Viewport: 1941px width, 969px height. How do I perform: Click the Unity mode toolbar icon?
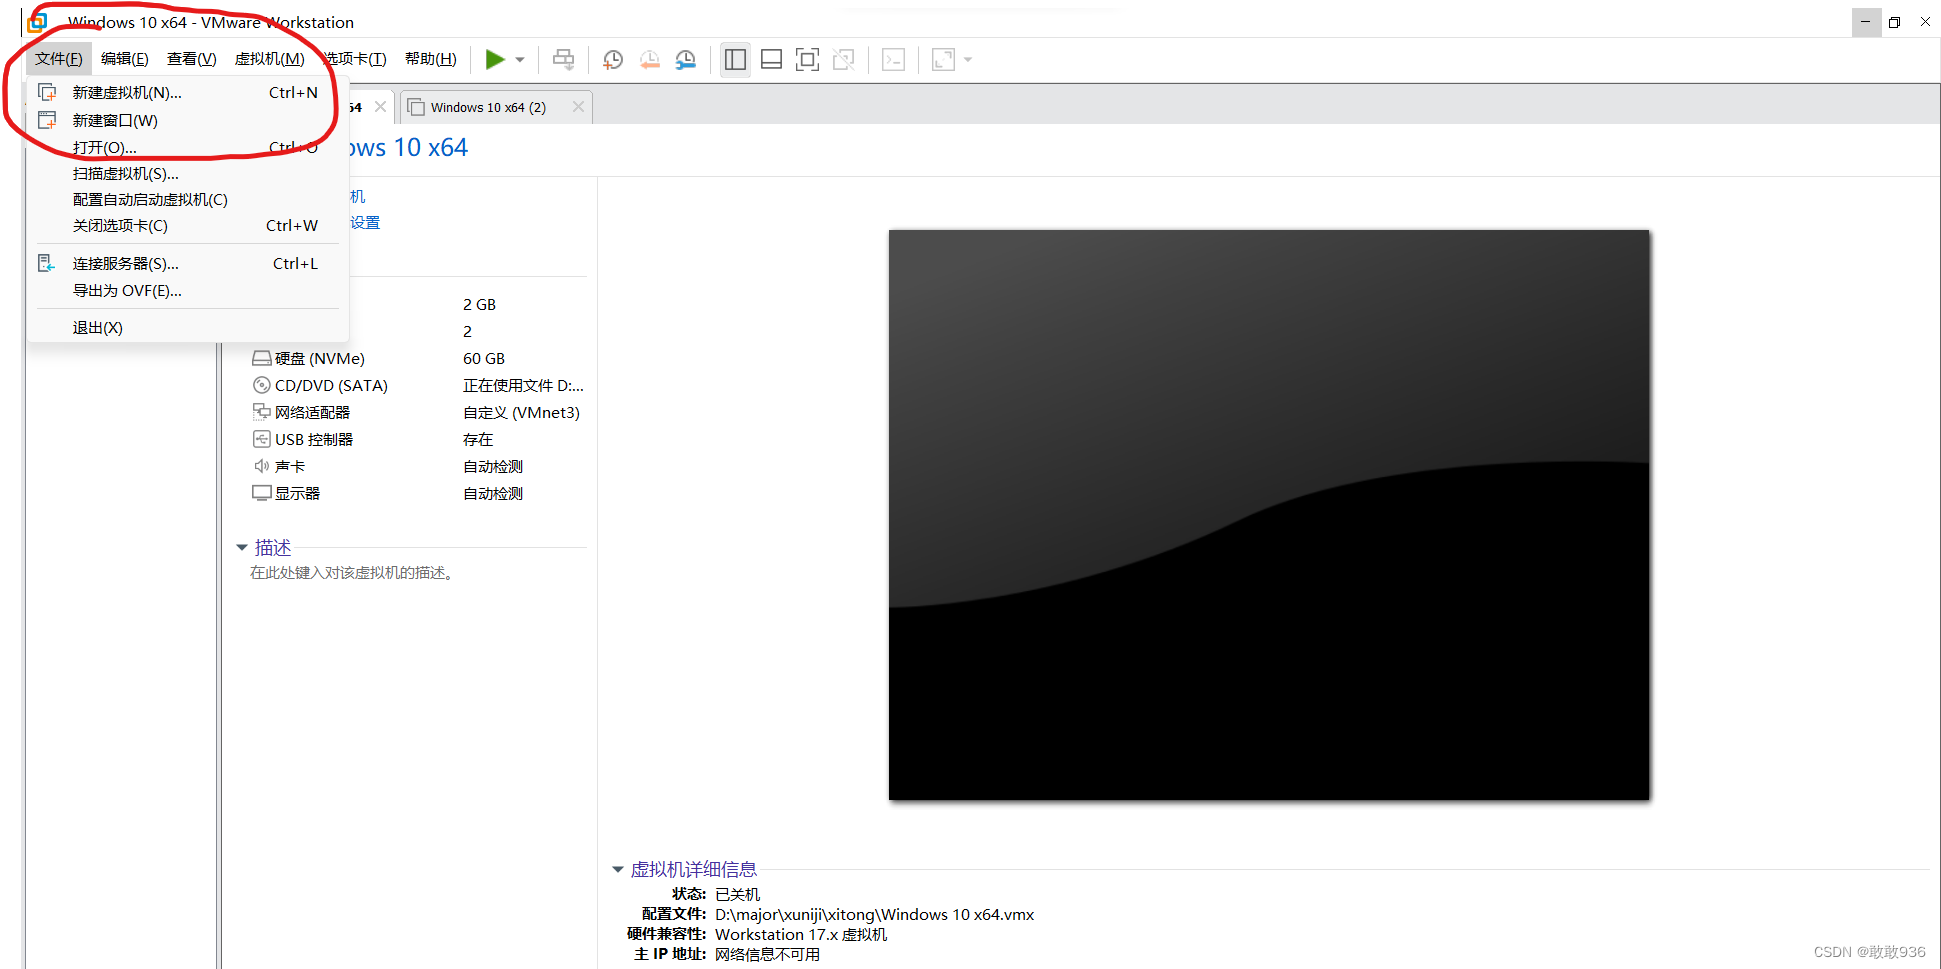click(843, 60)
